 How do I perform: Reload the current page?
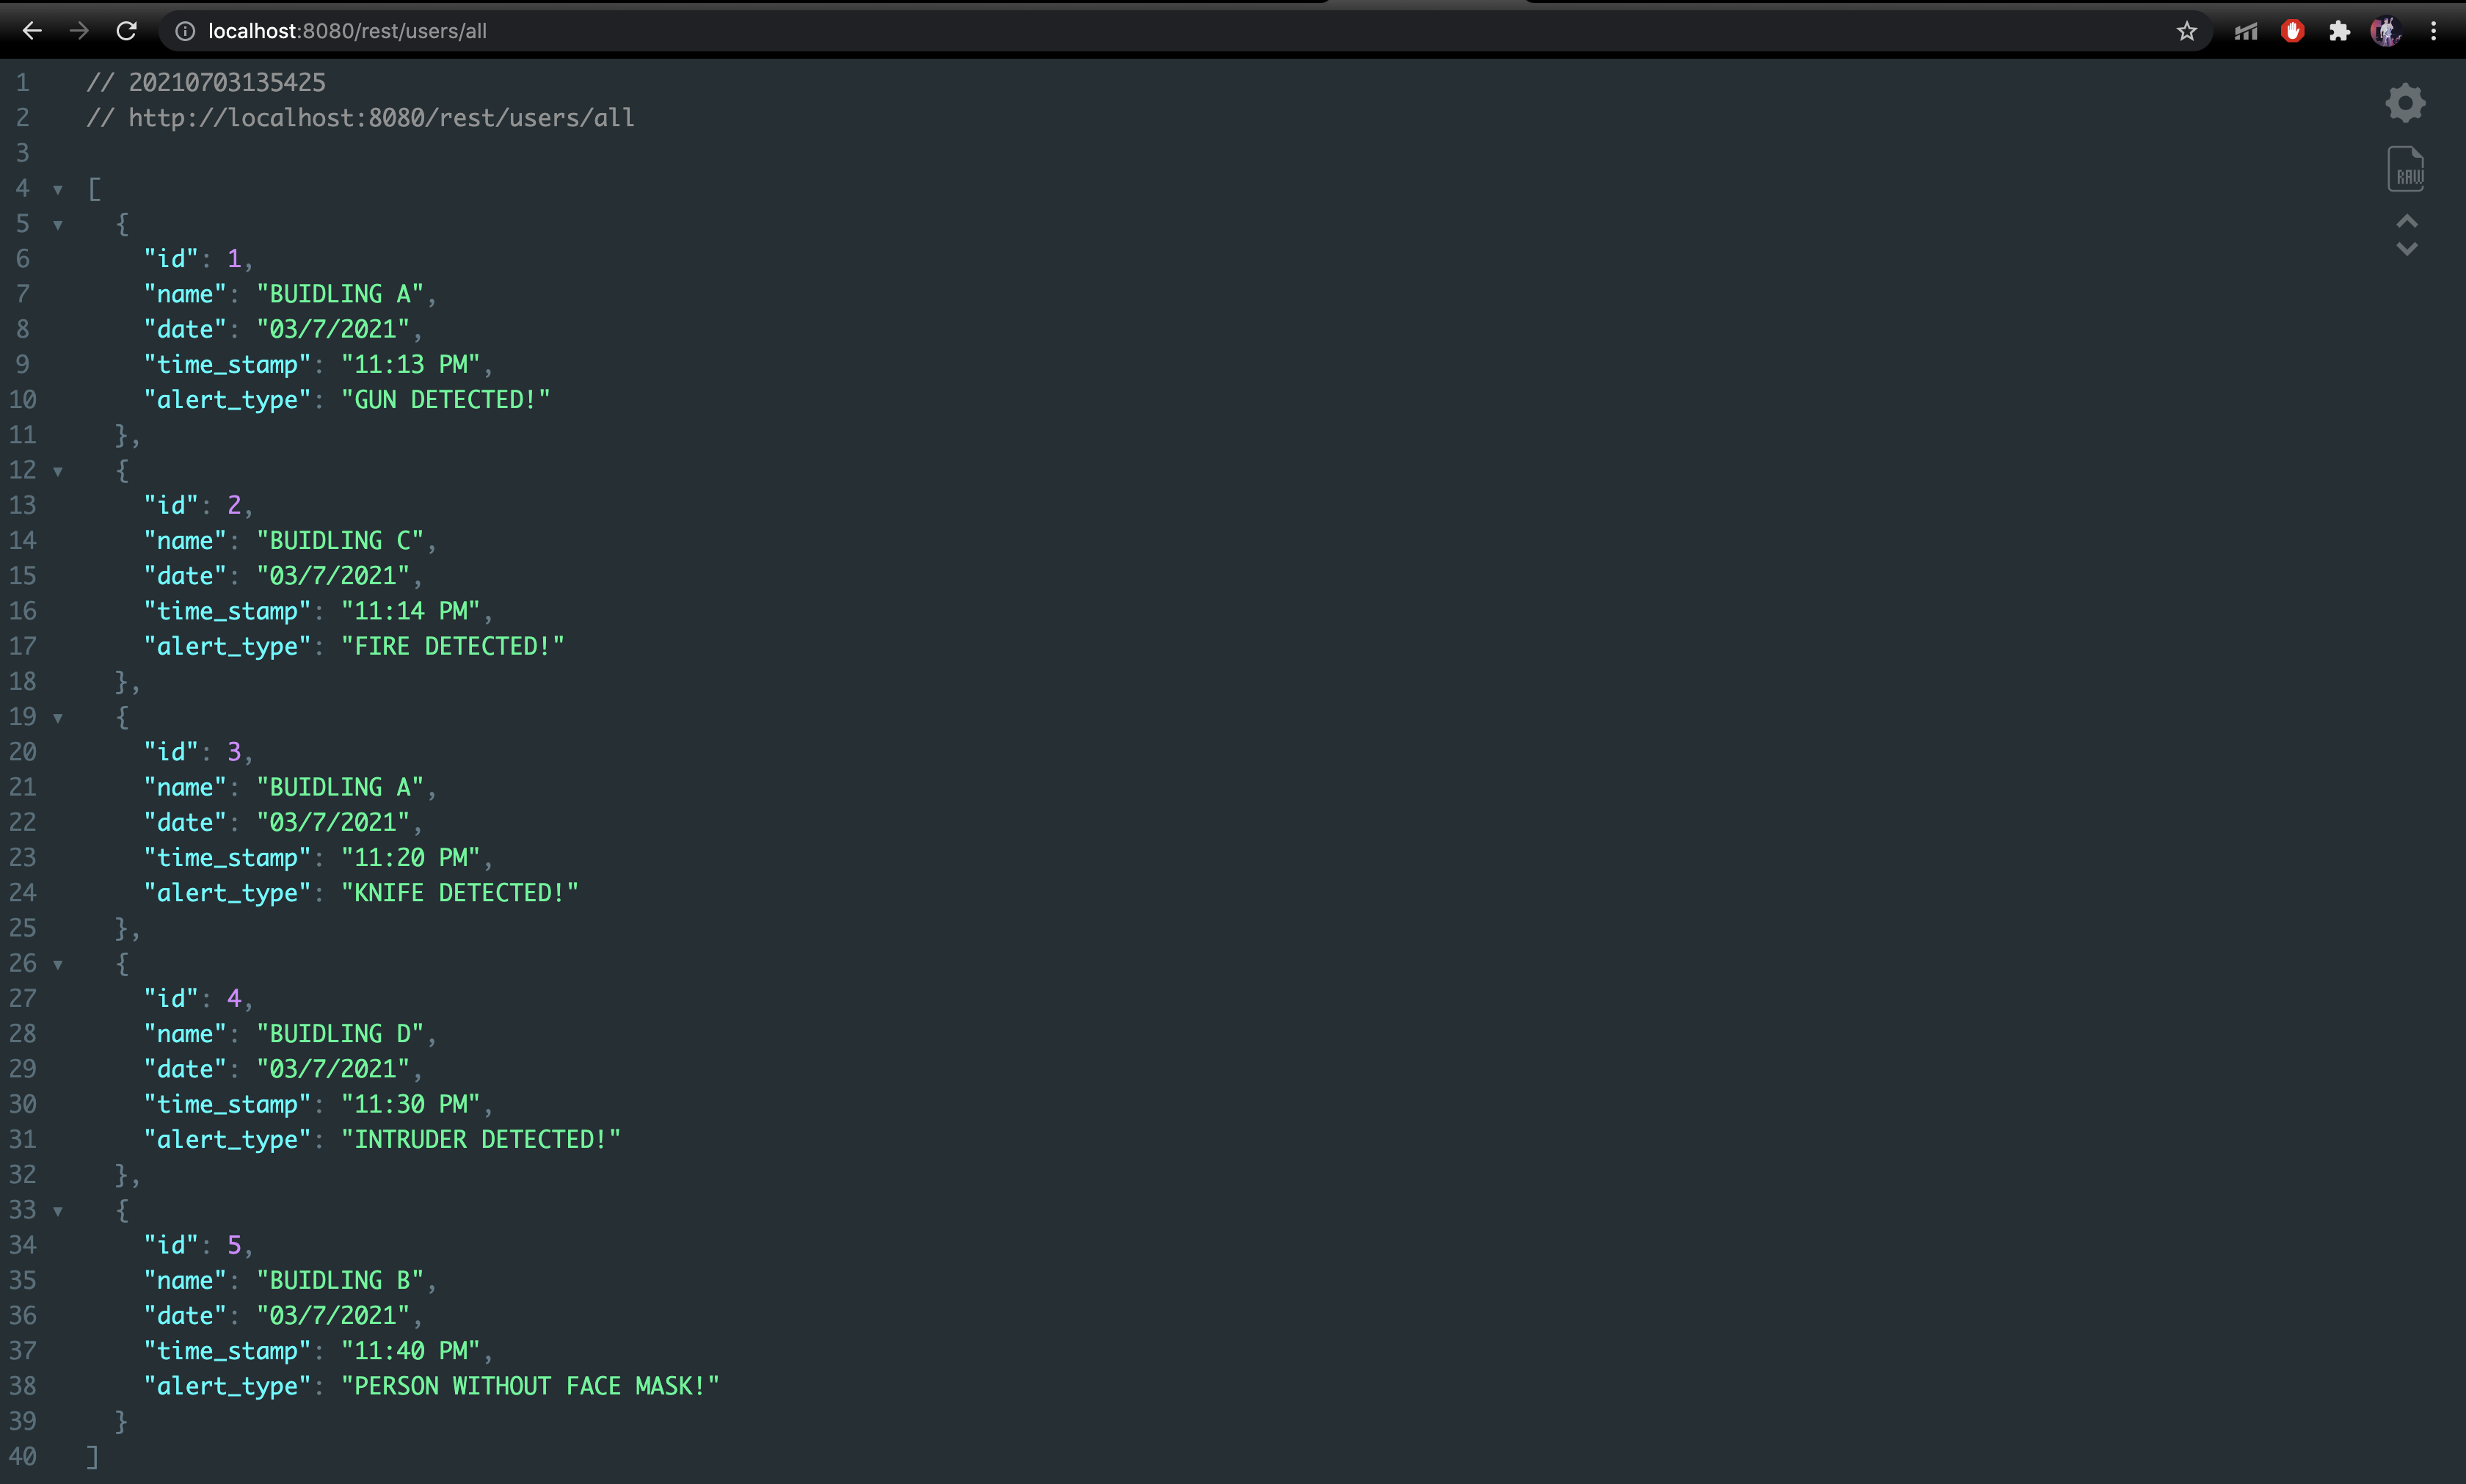click(126, 30)
